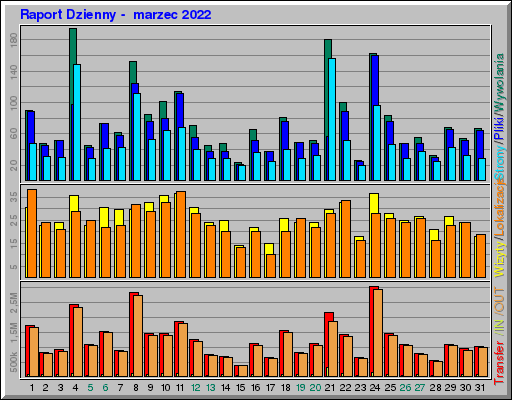Click day '1' on the x-axis
Image resolution: width=512 pixels, height=400 pixels.
pyautogui.click(x=32, y=388)
